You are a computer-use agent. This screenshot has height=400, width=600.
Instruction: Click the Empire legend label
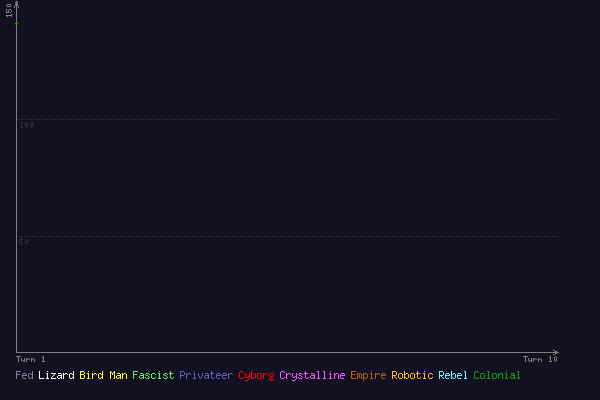point(368,376)
